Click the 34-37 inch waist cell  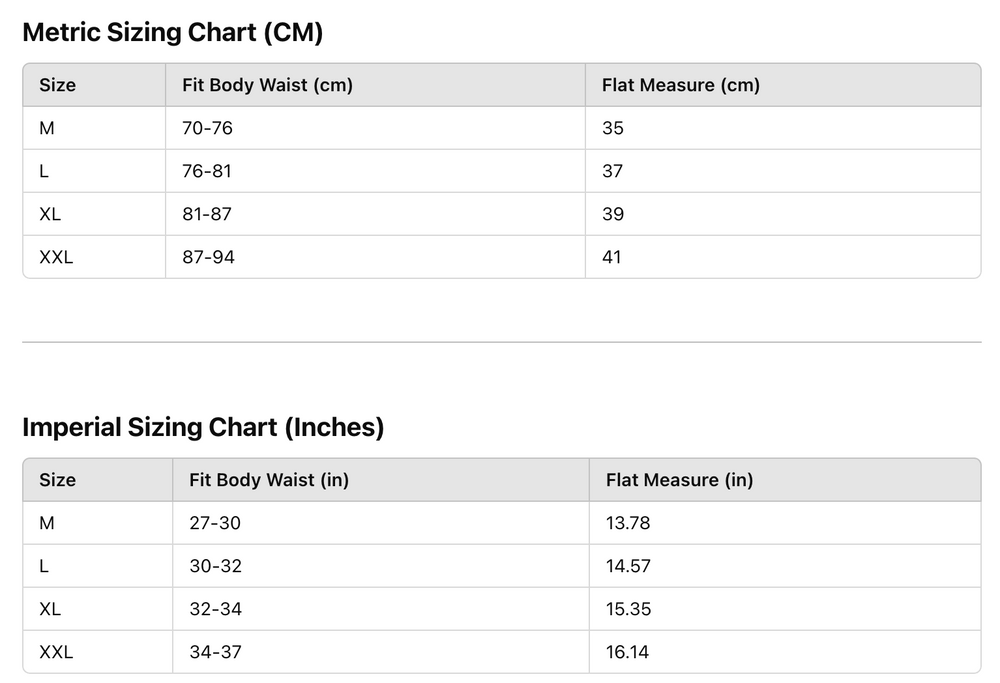[x=215, y=652]
